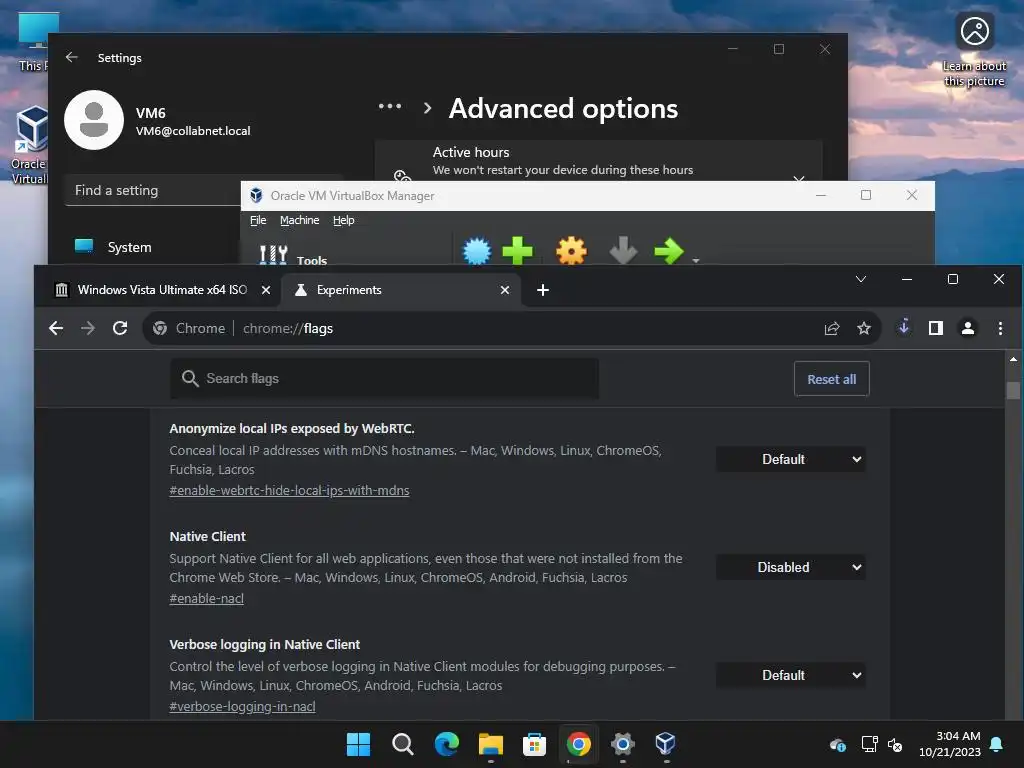Launch Microsoft Edge from taskbar
The width and height of the screenshot is (1024, 768).
447,744
